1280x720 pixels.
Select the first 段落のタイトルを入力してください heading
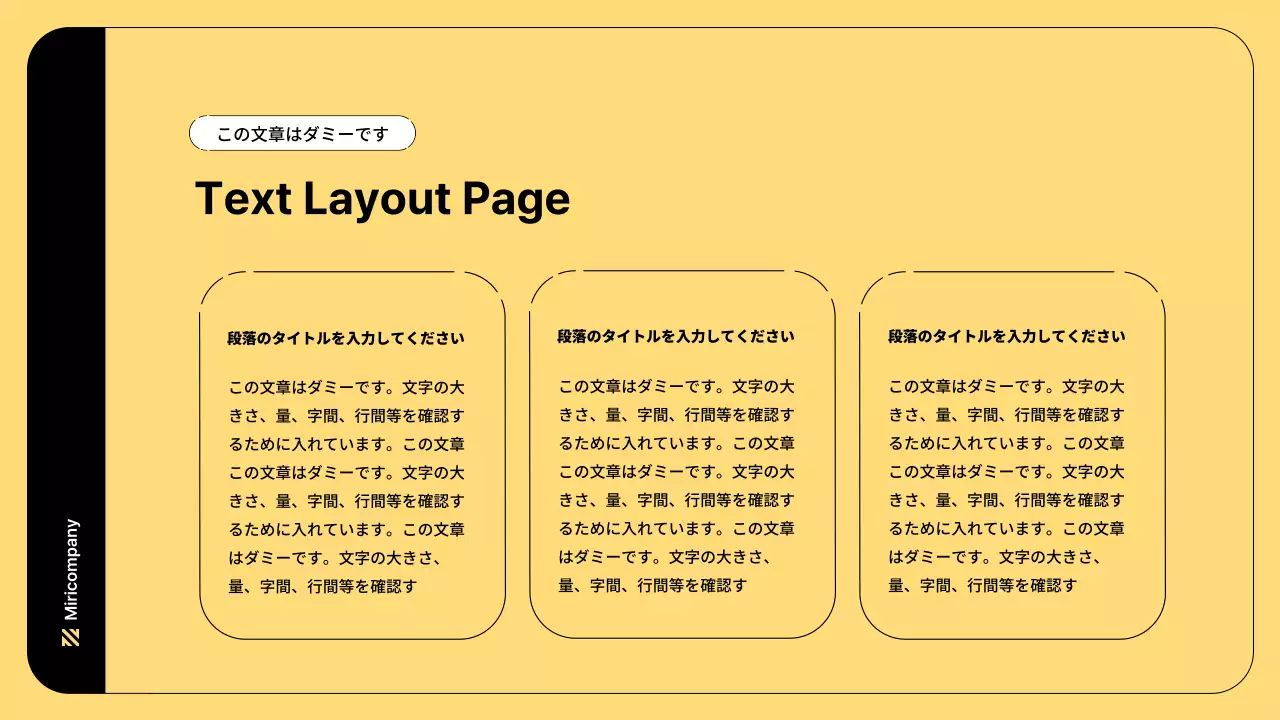[x=346, y=338]
